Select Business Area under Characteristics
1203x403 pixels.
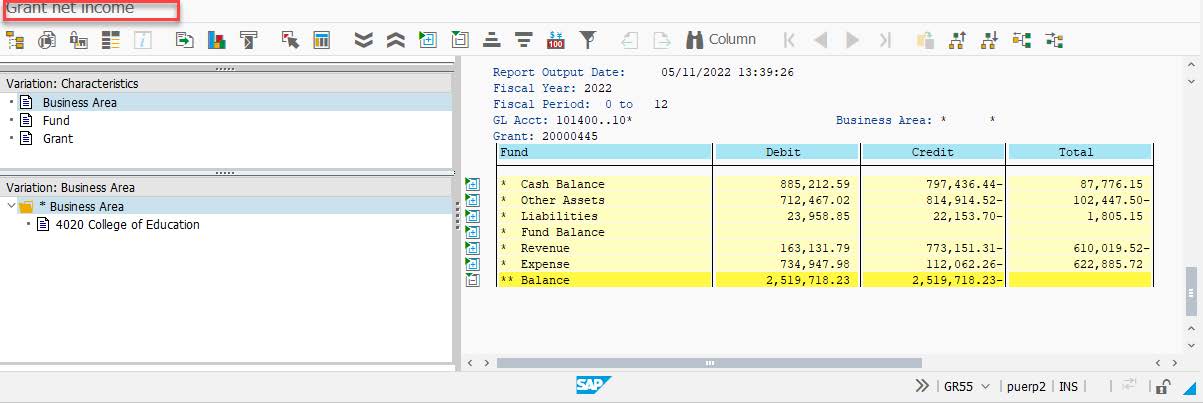(79, 102)
